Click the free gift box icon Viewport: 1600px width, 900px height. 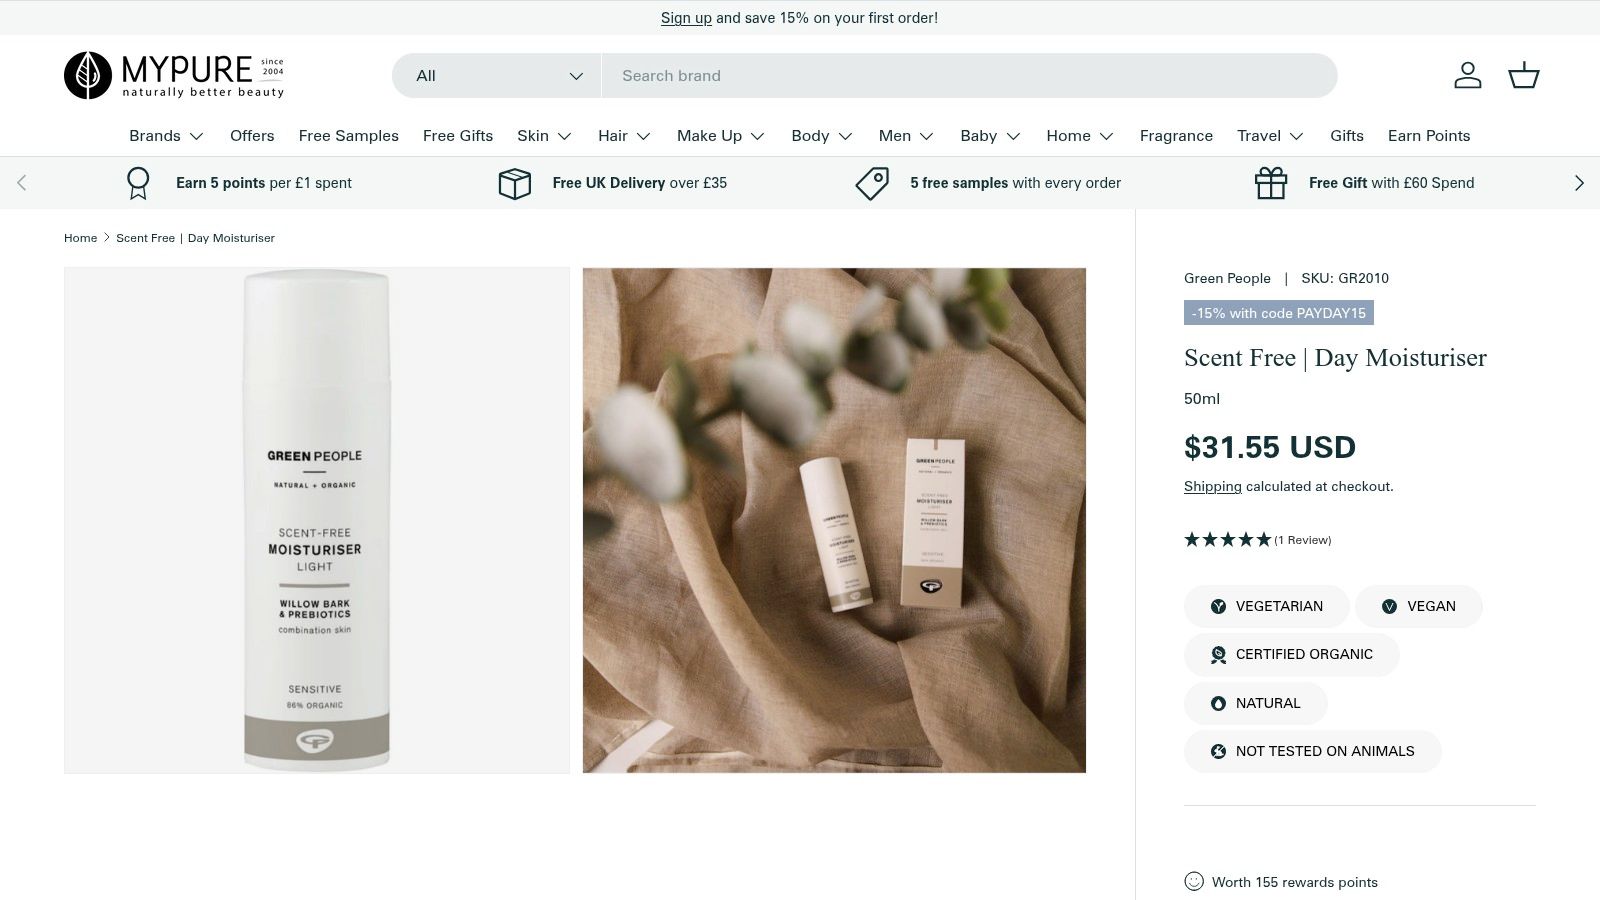(x=1271, y=183)
